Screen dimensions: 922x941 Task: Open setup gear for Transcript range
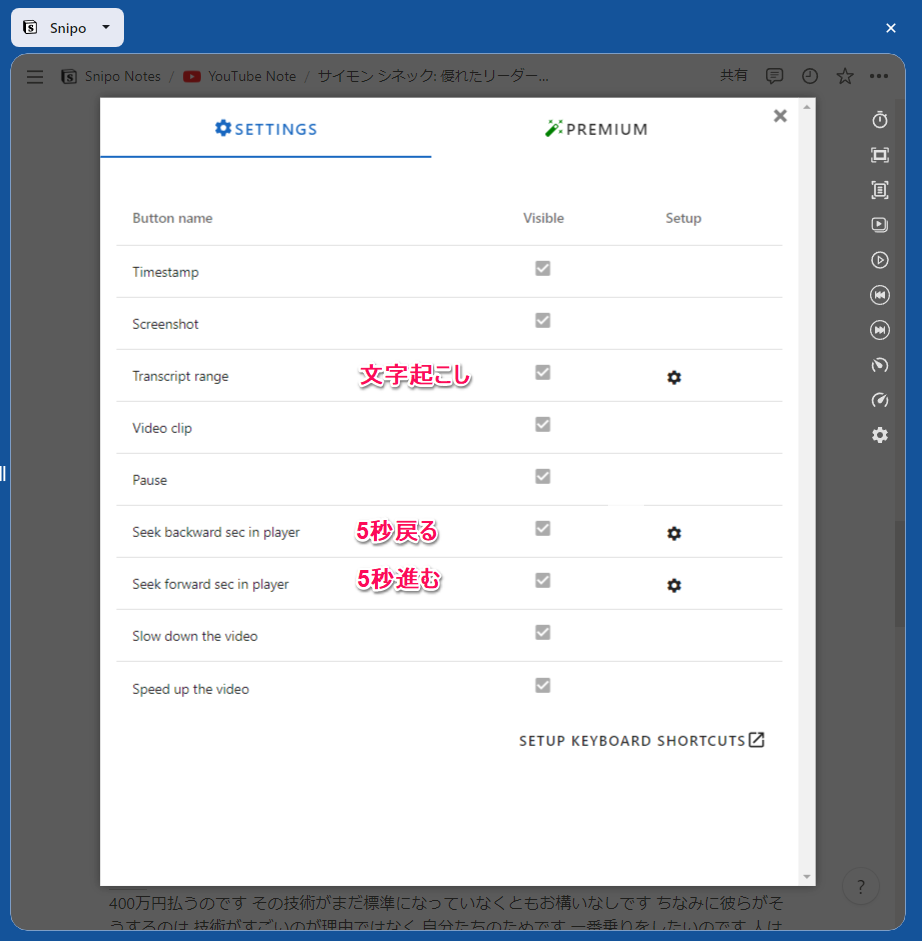(x=674, y=377)
